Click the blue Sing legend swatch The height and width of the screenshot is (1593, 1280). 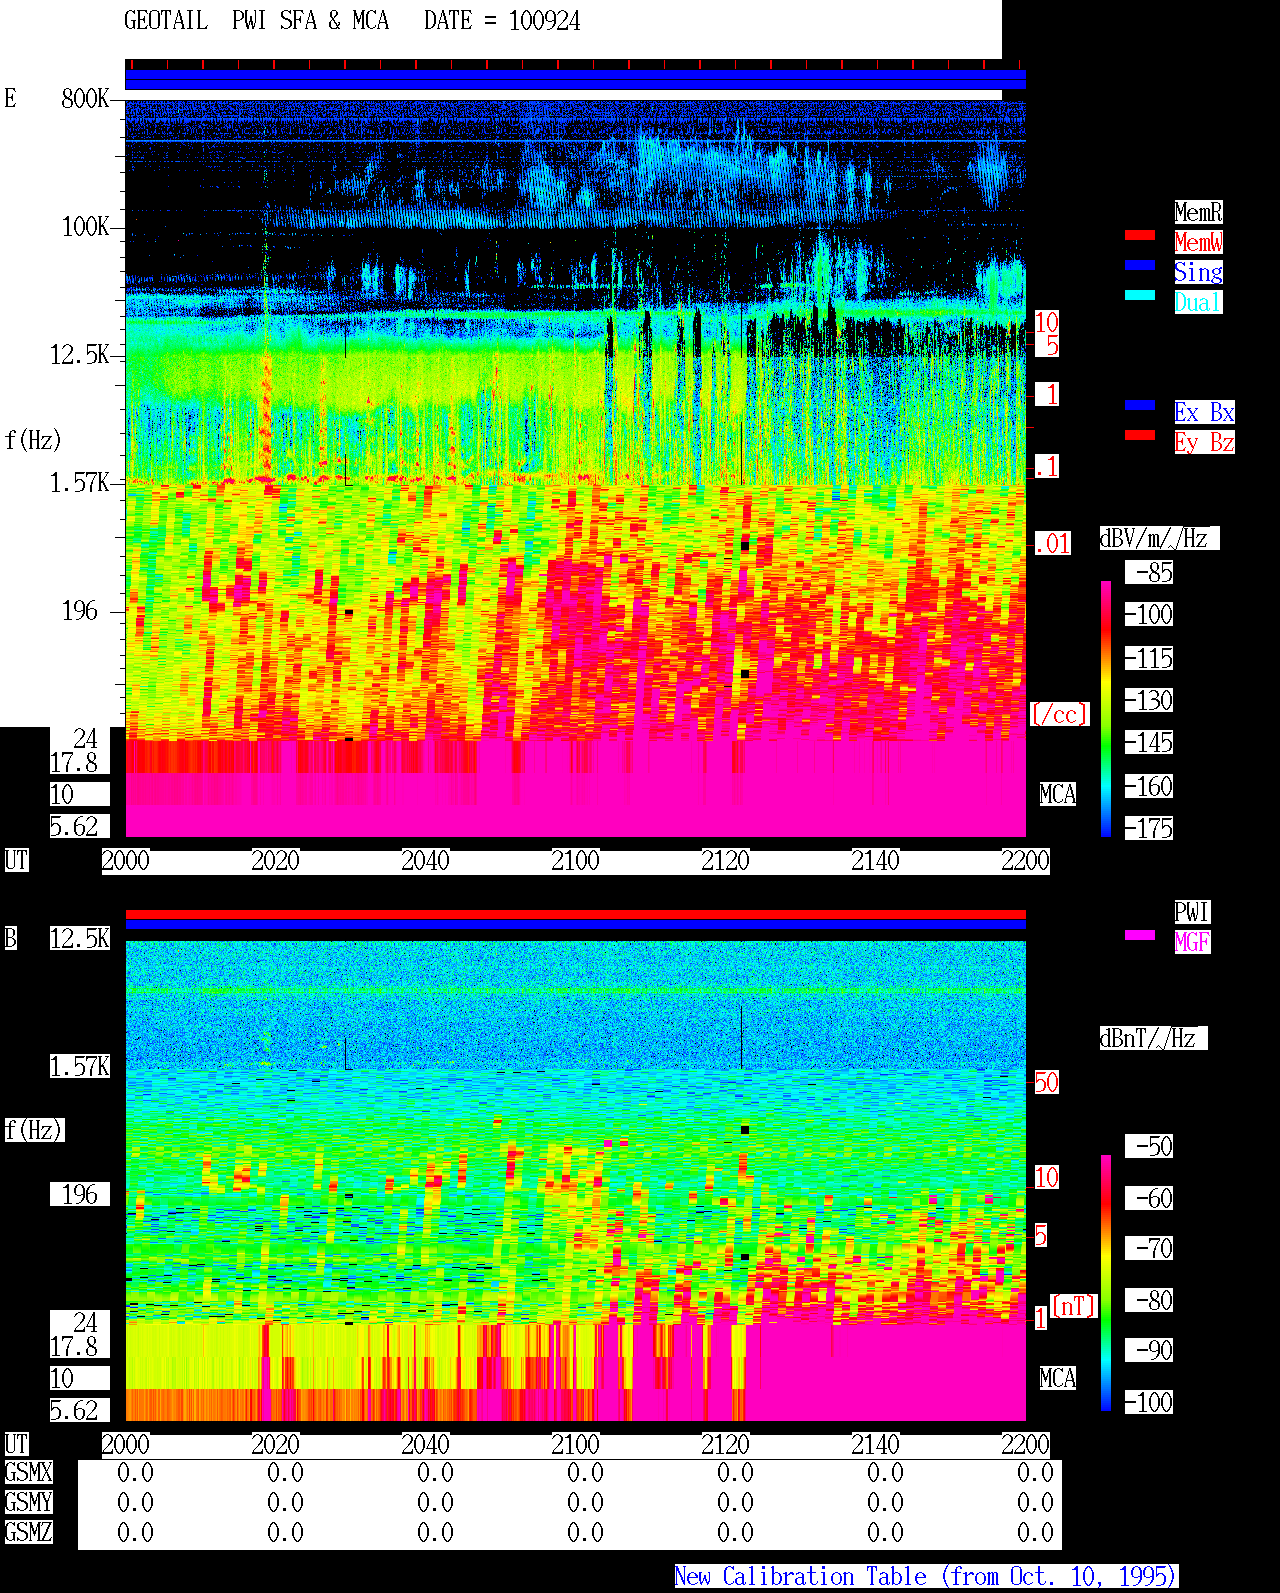pos(1140,265)
